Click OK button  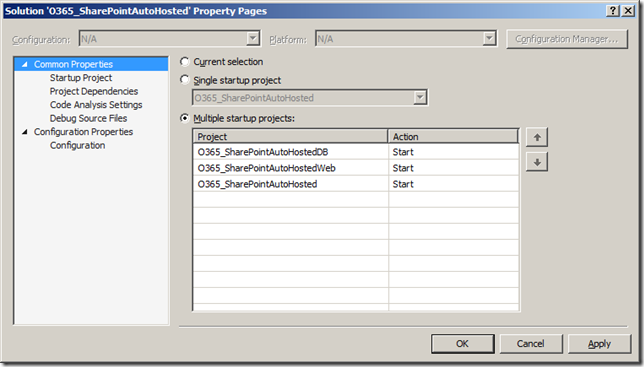[462, 344]
